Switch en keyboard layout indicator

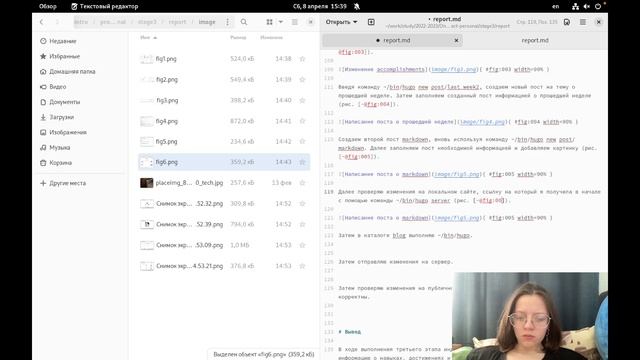pyautogui.click(x=556, y=6)
